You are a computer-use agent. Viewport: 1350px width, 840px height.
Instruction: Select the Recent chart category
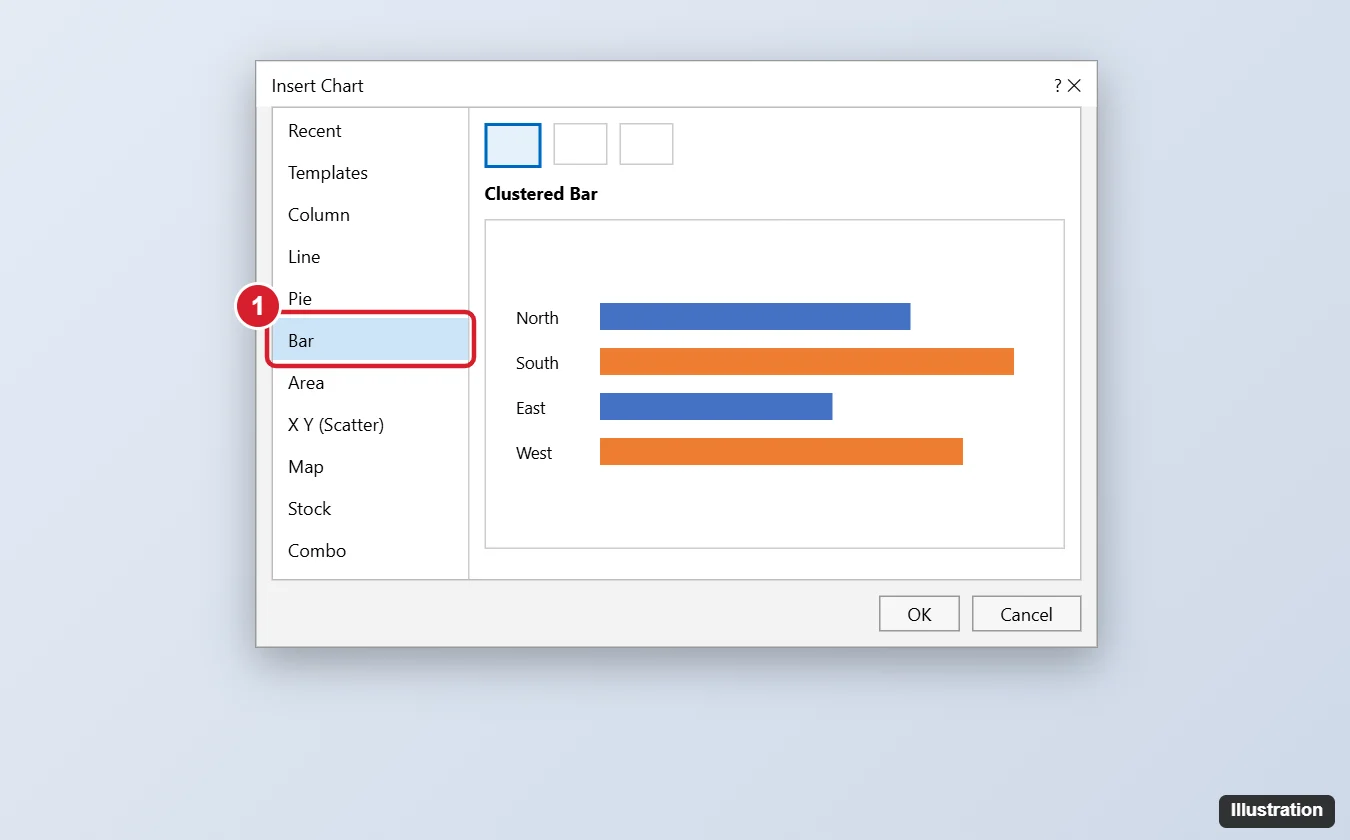(370, 131)
